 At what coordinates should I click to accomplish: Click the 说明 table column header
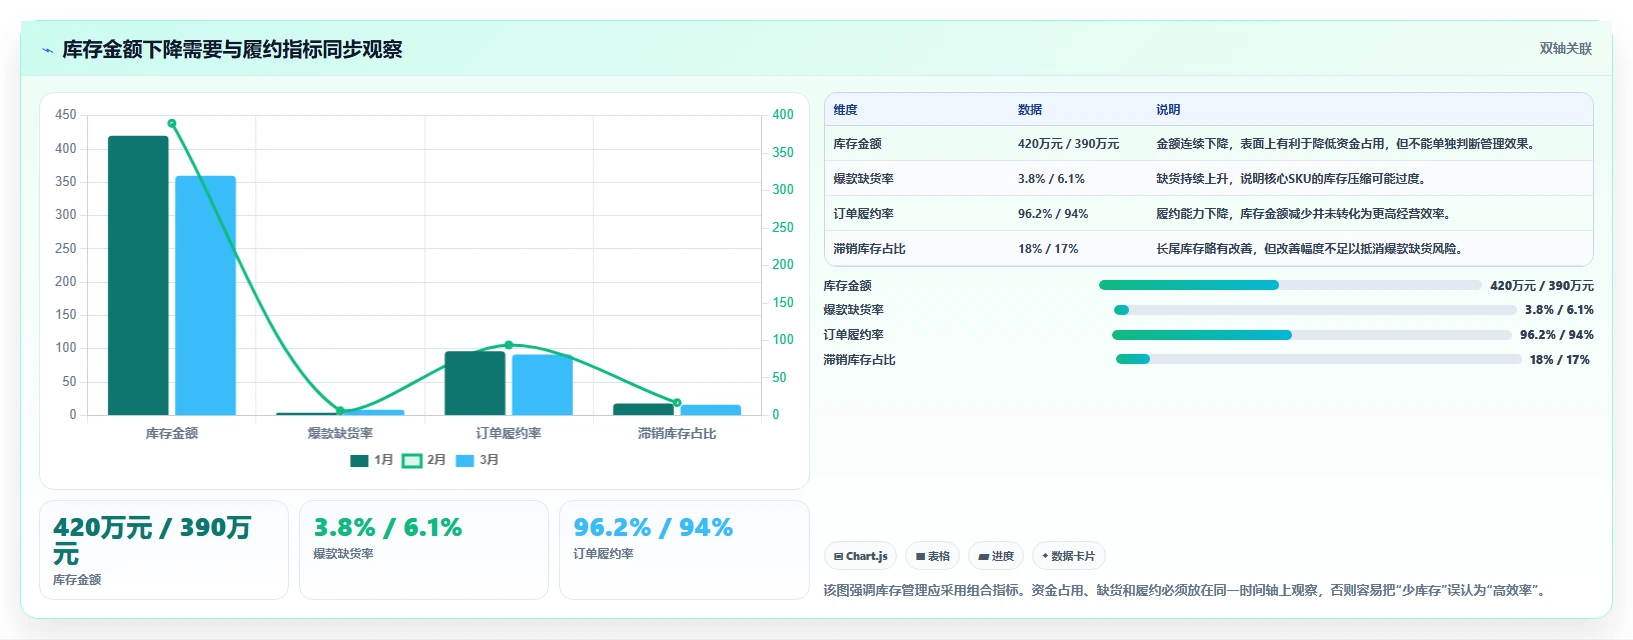click(x=1168, y=110)
